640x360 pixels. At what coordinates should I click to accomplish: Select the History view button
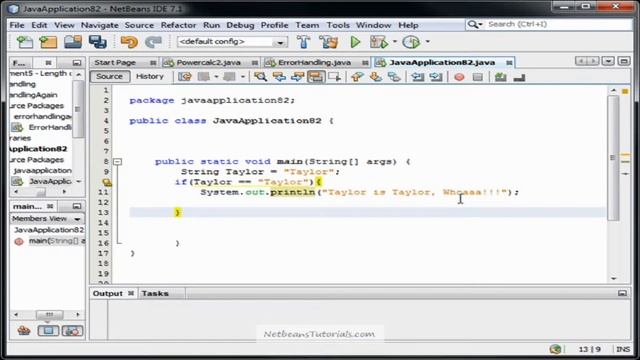[x=149, y=76]
